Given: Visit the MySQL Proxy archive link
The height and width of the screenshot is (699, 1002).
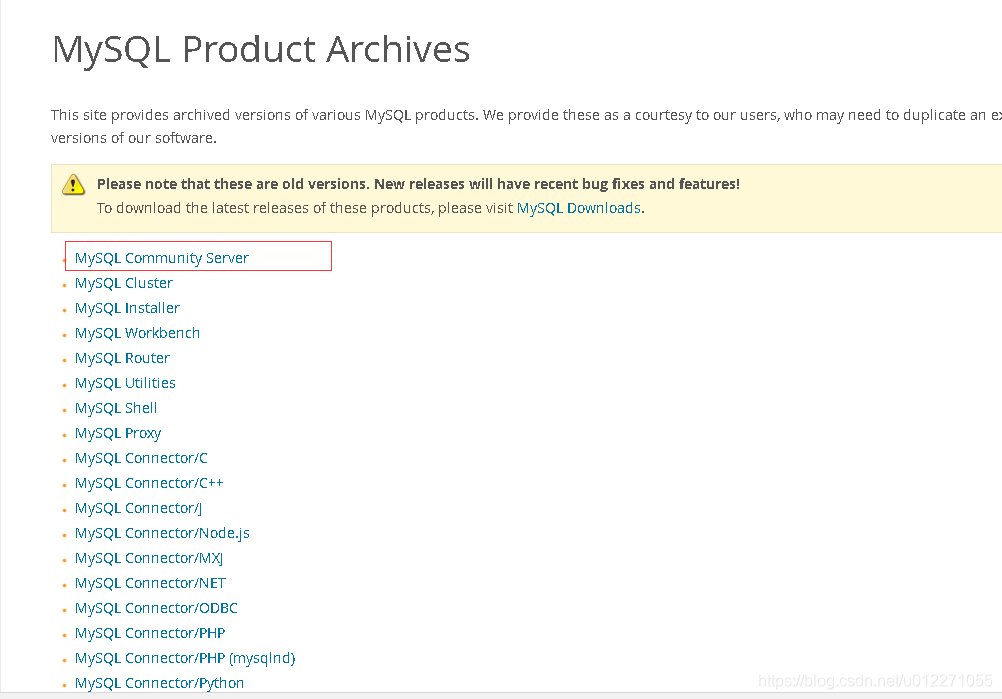Looking at the screenshot, I should pyautogui.click(x=118, y=433).
